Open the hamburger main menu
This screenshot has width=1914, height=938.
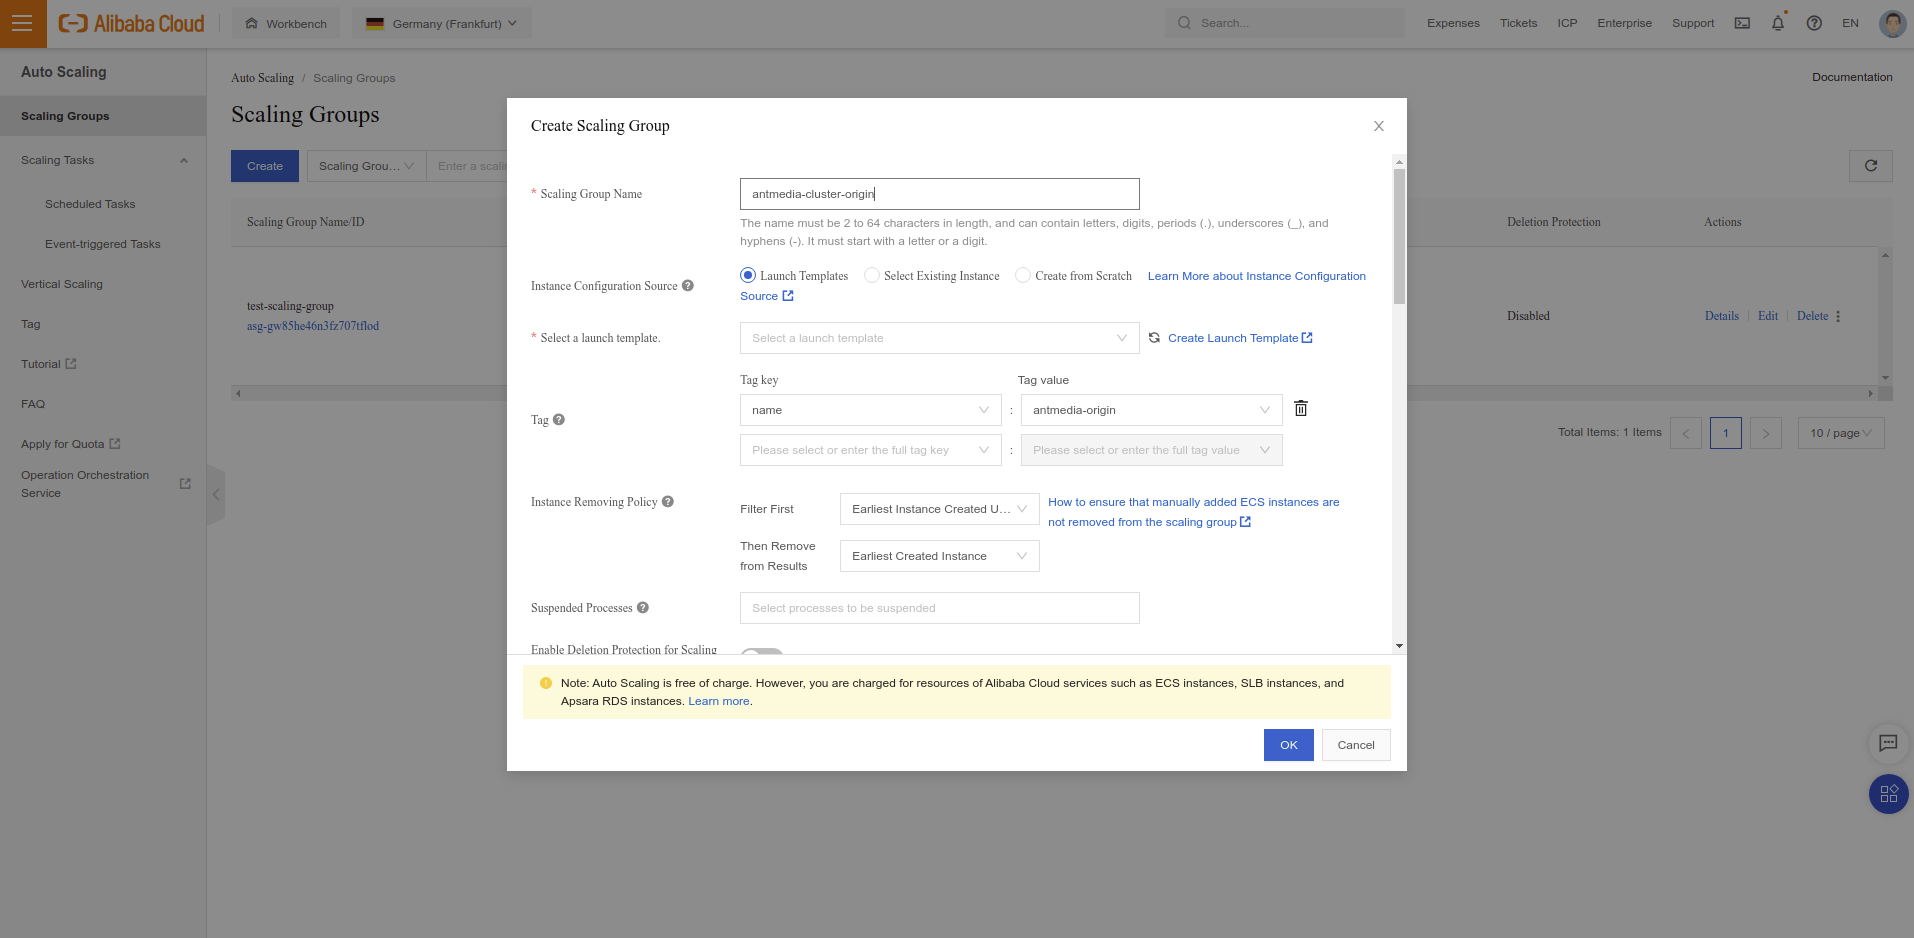[x=23, y=23]
